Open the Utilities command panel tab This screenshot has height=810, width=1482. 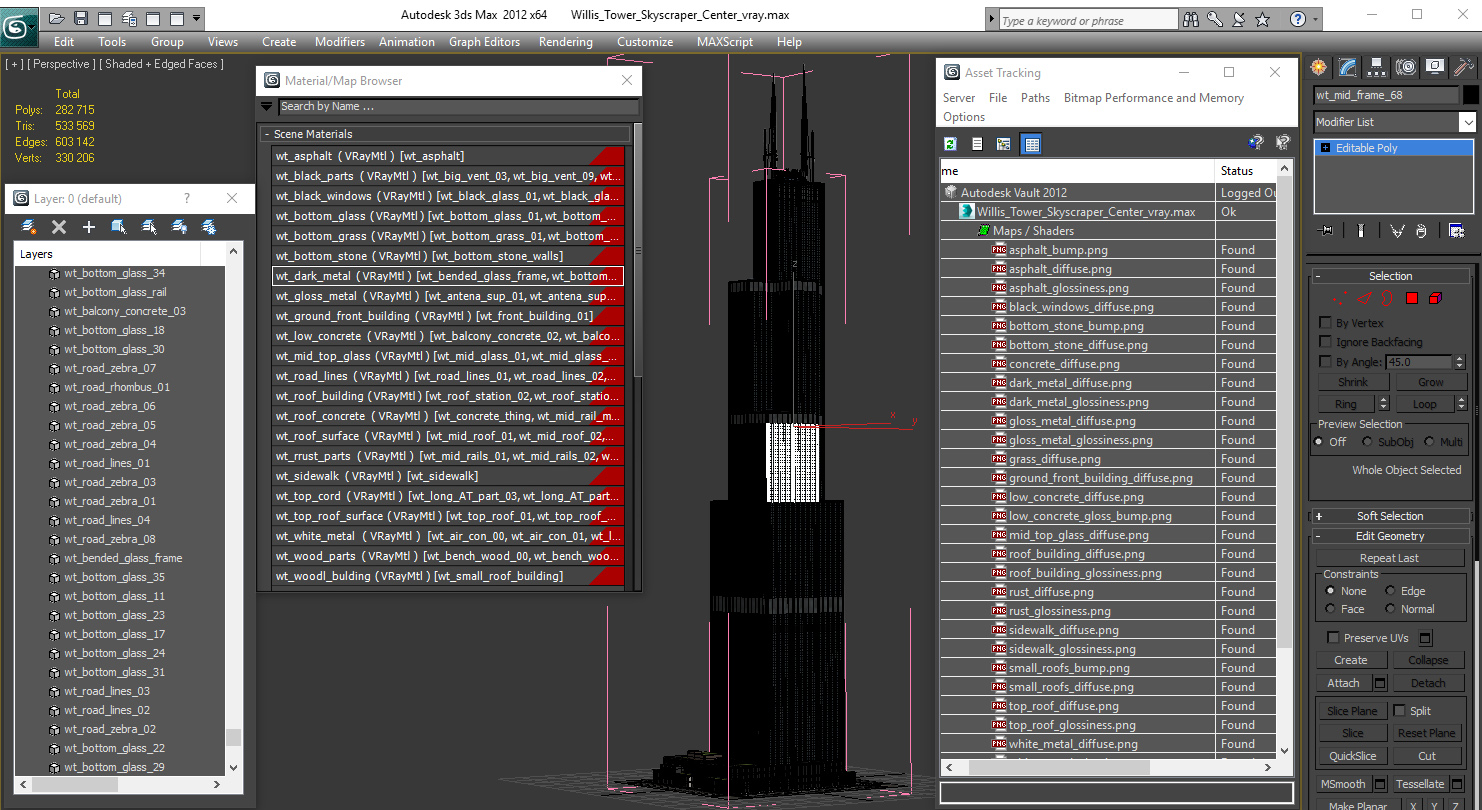pyautogui.click(x=1465, y=67)
